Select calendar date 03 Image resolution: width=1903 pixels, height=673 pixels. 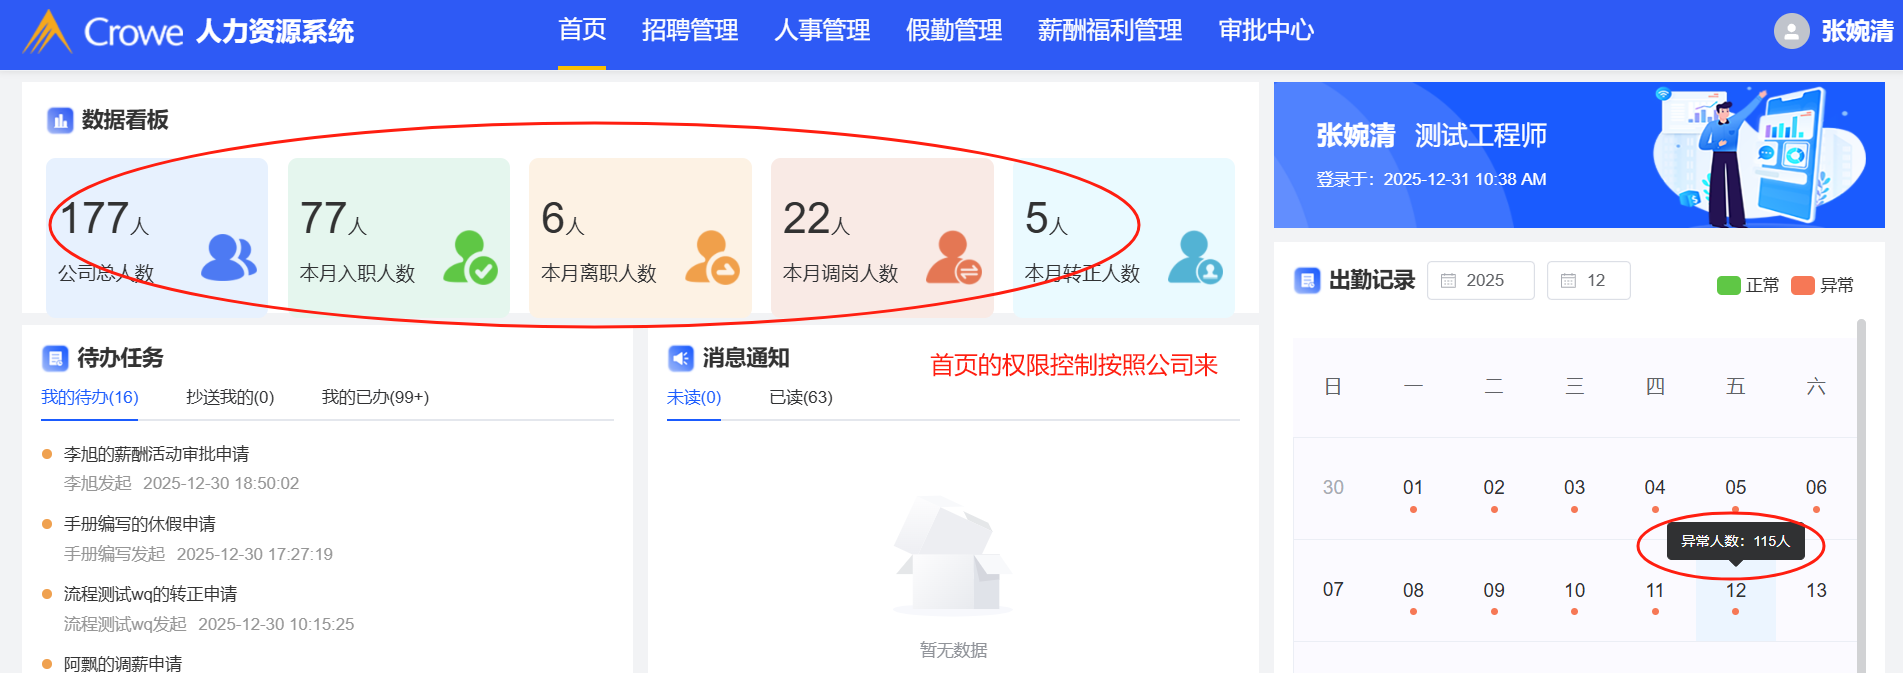[1574, 488]
